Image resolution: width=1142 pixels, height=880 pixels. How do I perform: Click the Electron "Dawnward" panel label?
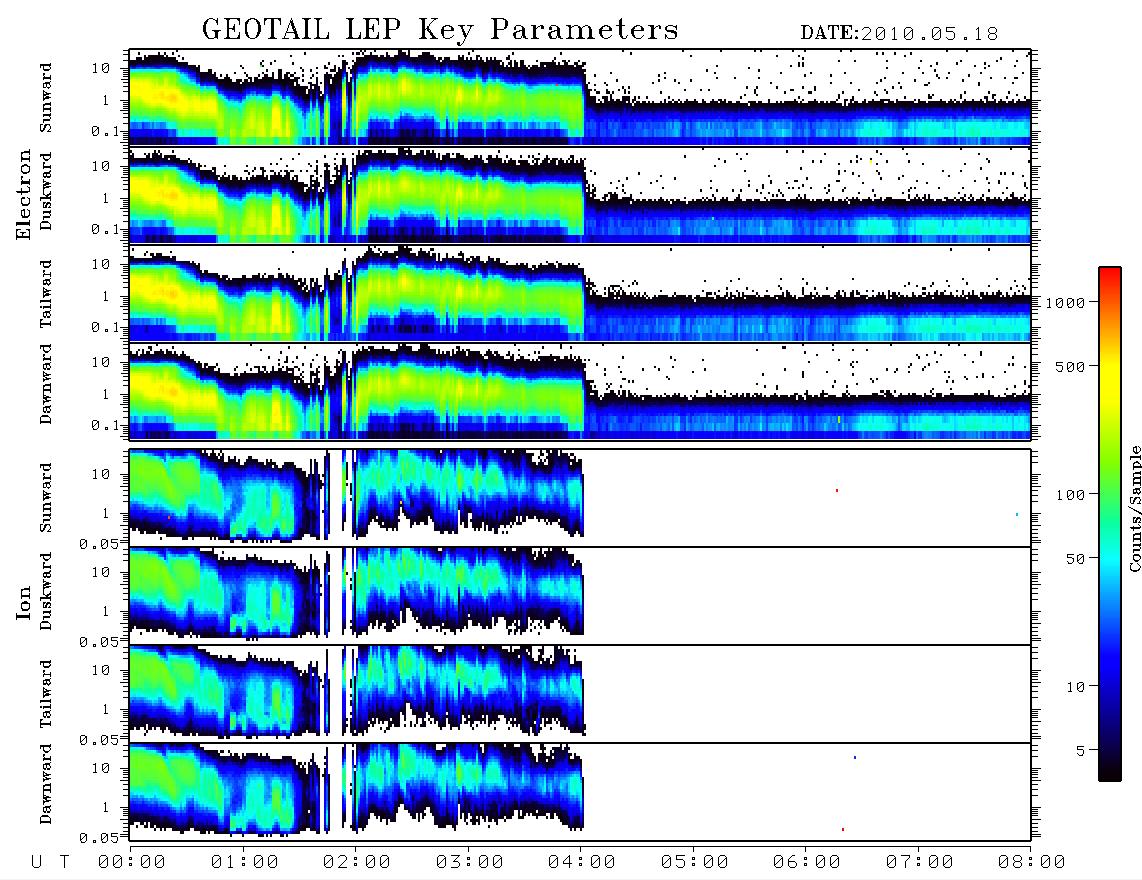(x=46, y=384)
